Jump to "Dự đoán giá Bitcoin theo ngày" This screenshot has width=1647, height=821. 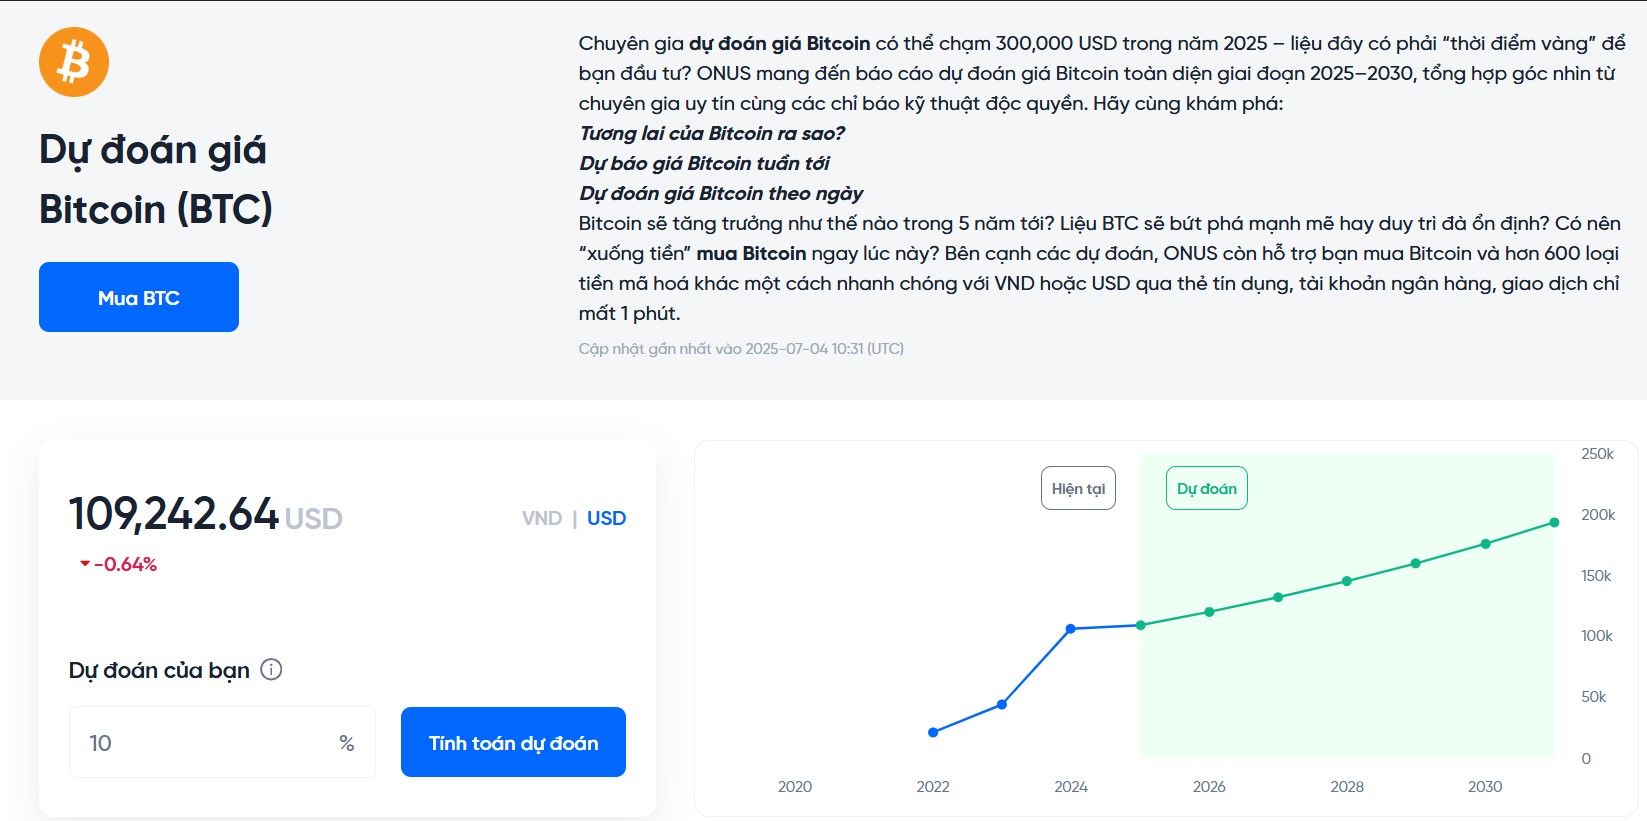click(721, 193)
